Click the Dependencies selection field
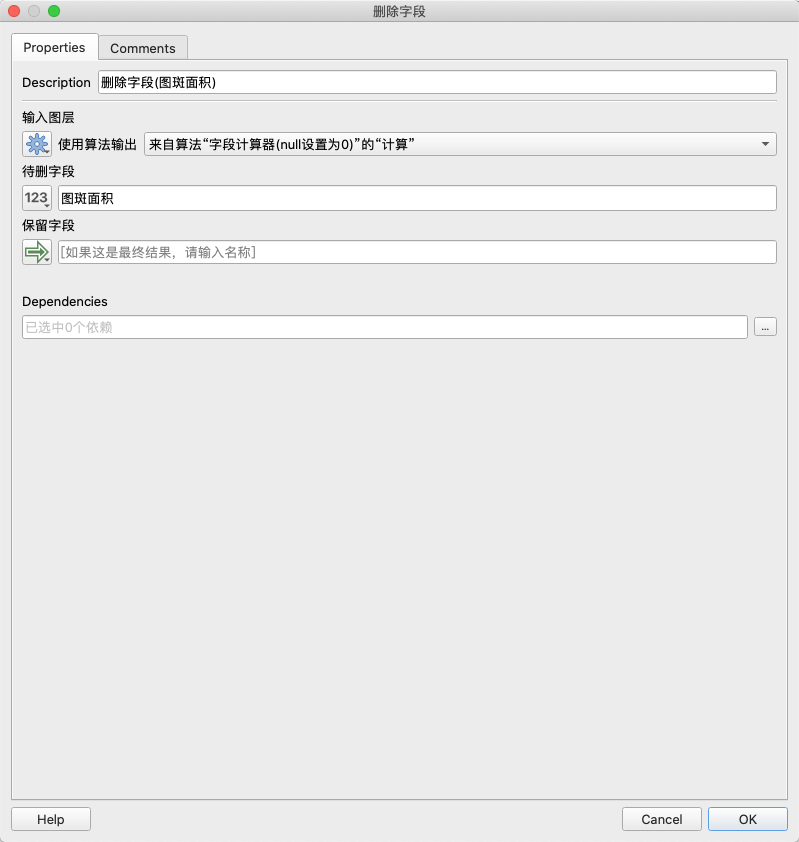This screenshot has height=842, width=799. pos(384,327)
